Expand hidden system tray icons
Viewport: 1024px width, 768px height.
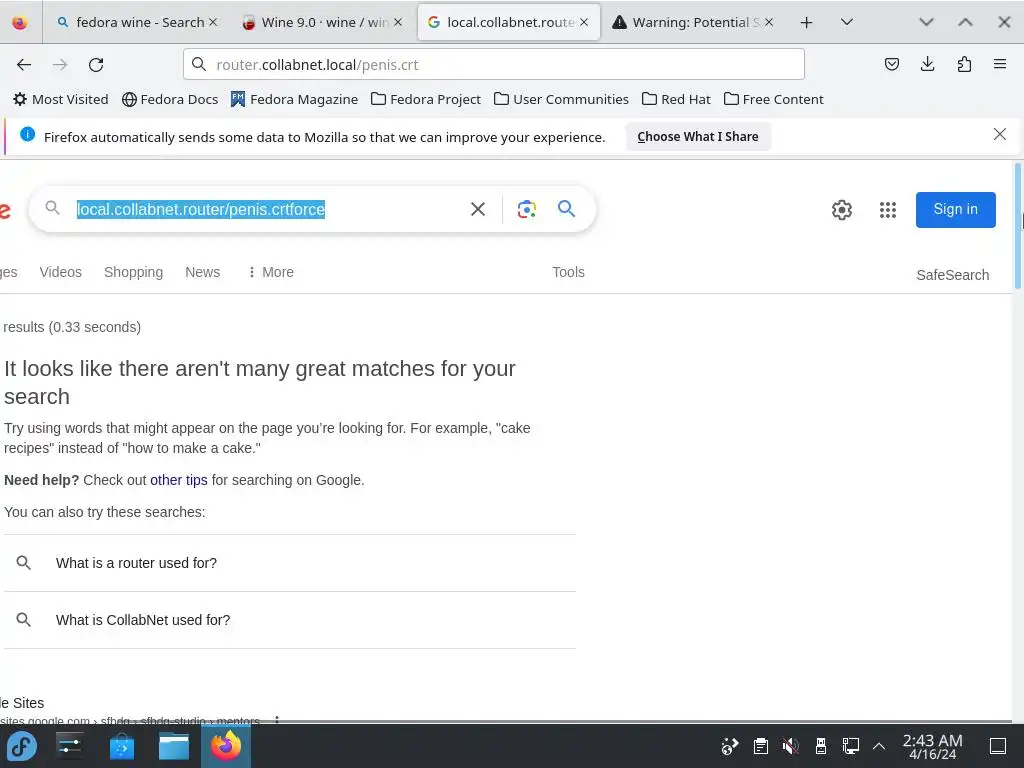click(879, 746)
